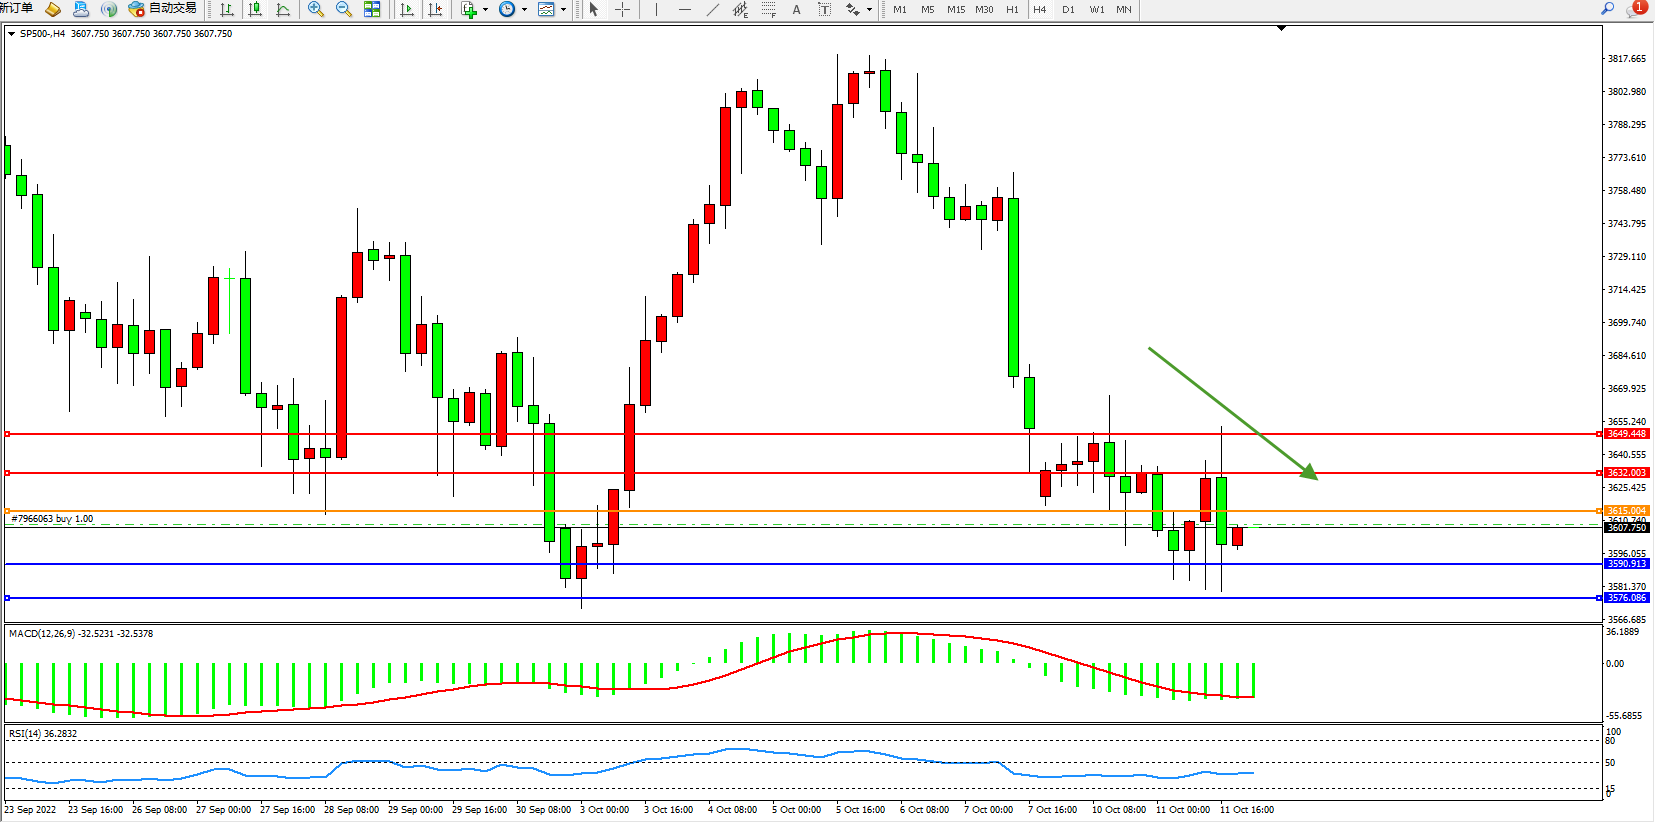Viewport: 1655px width, 823px height.
Task: Switch to the M15 timeframe
Action: tap(956, 9)
